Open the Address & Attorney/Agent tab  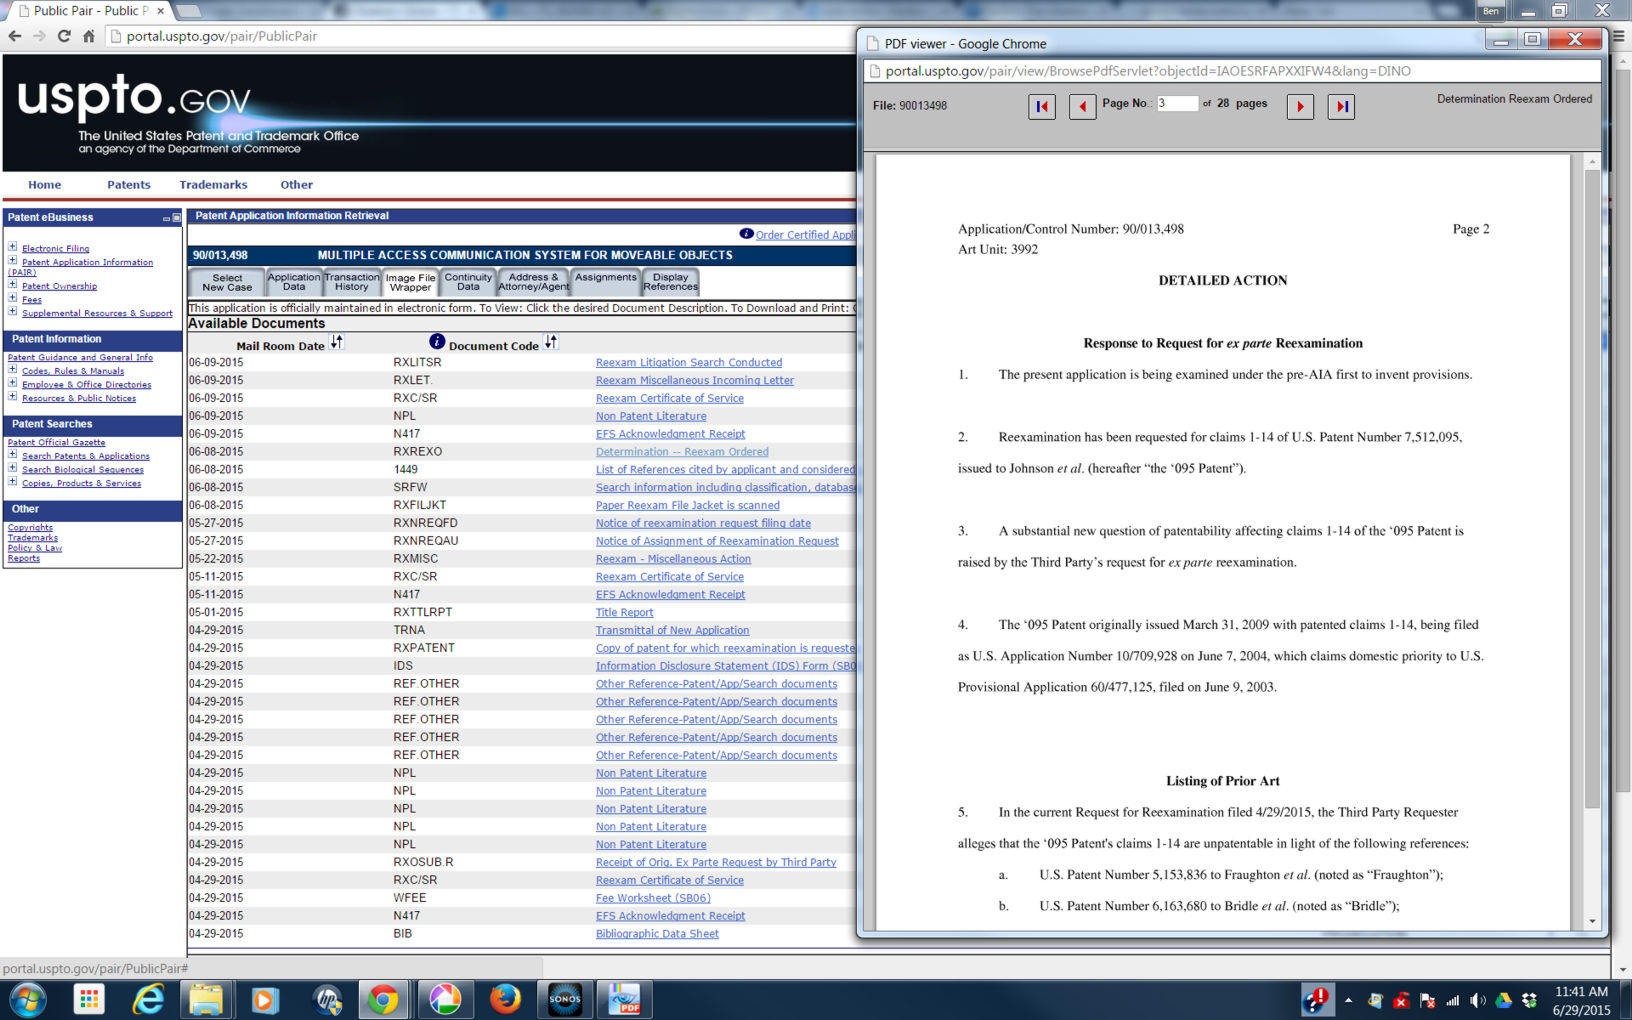coord(534,283)
